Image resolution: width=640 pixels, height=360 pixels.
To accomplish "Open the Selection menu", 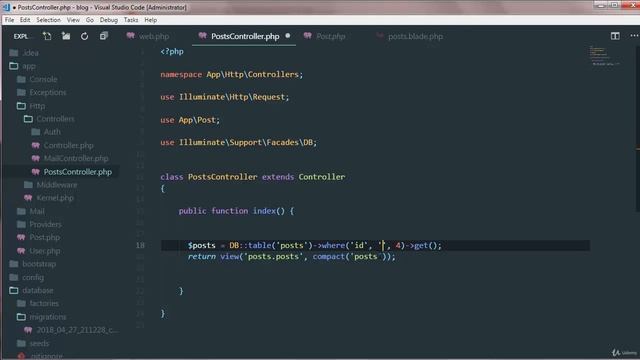I will pyautogui.click(x=48, y=20).
